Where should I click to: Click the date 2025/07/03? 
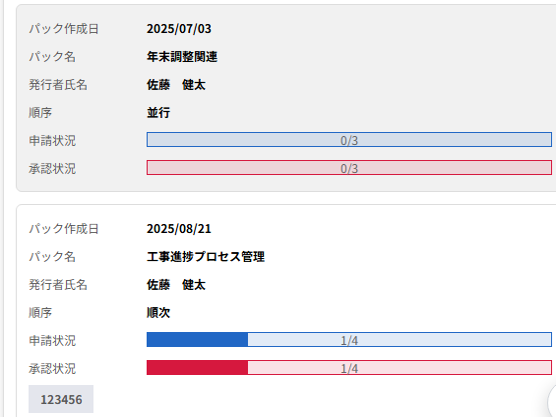179,29
